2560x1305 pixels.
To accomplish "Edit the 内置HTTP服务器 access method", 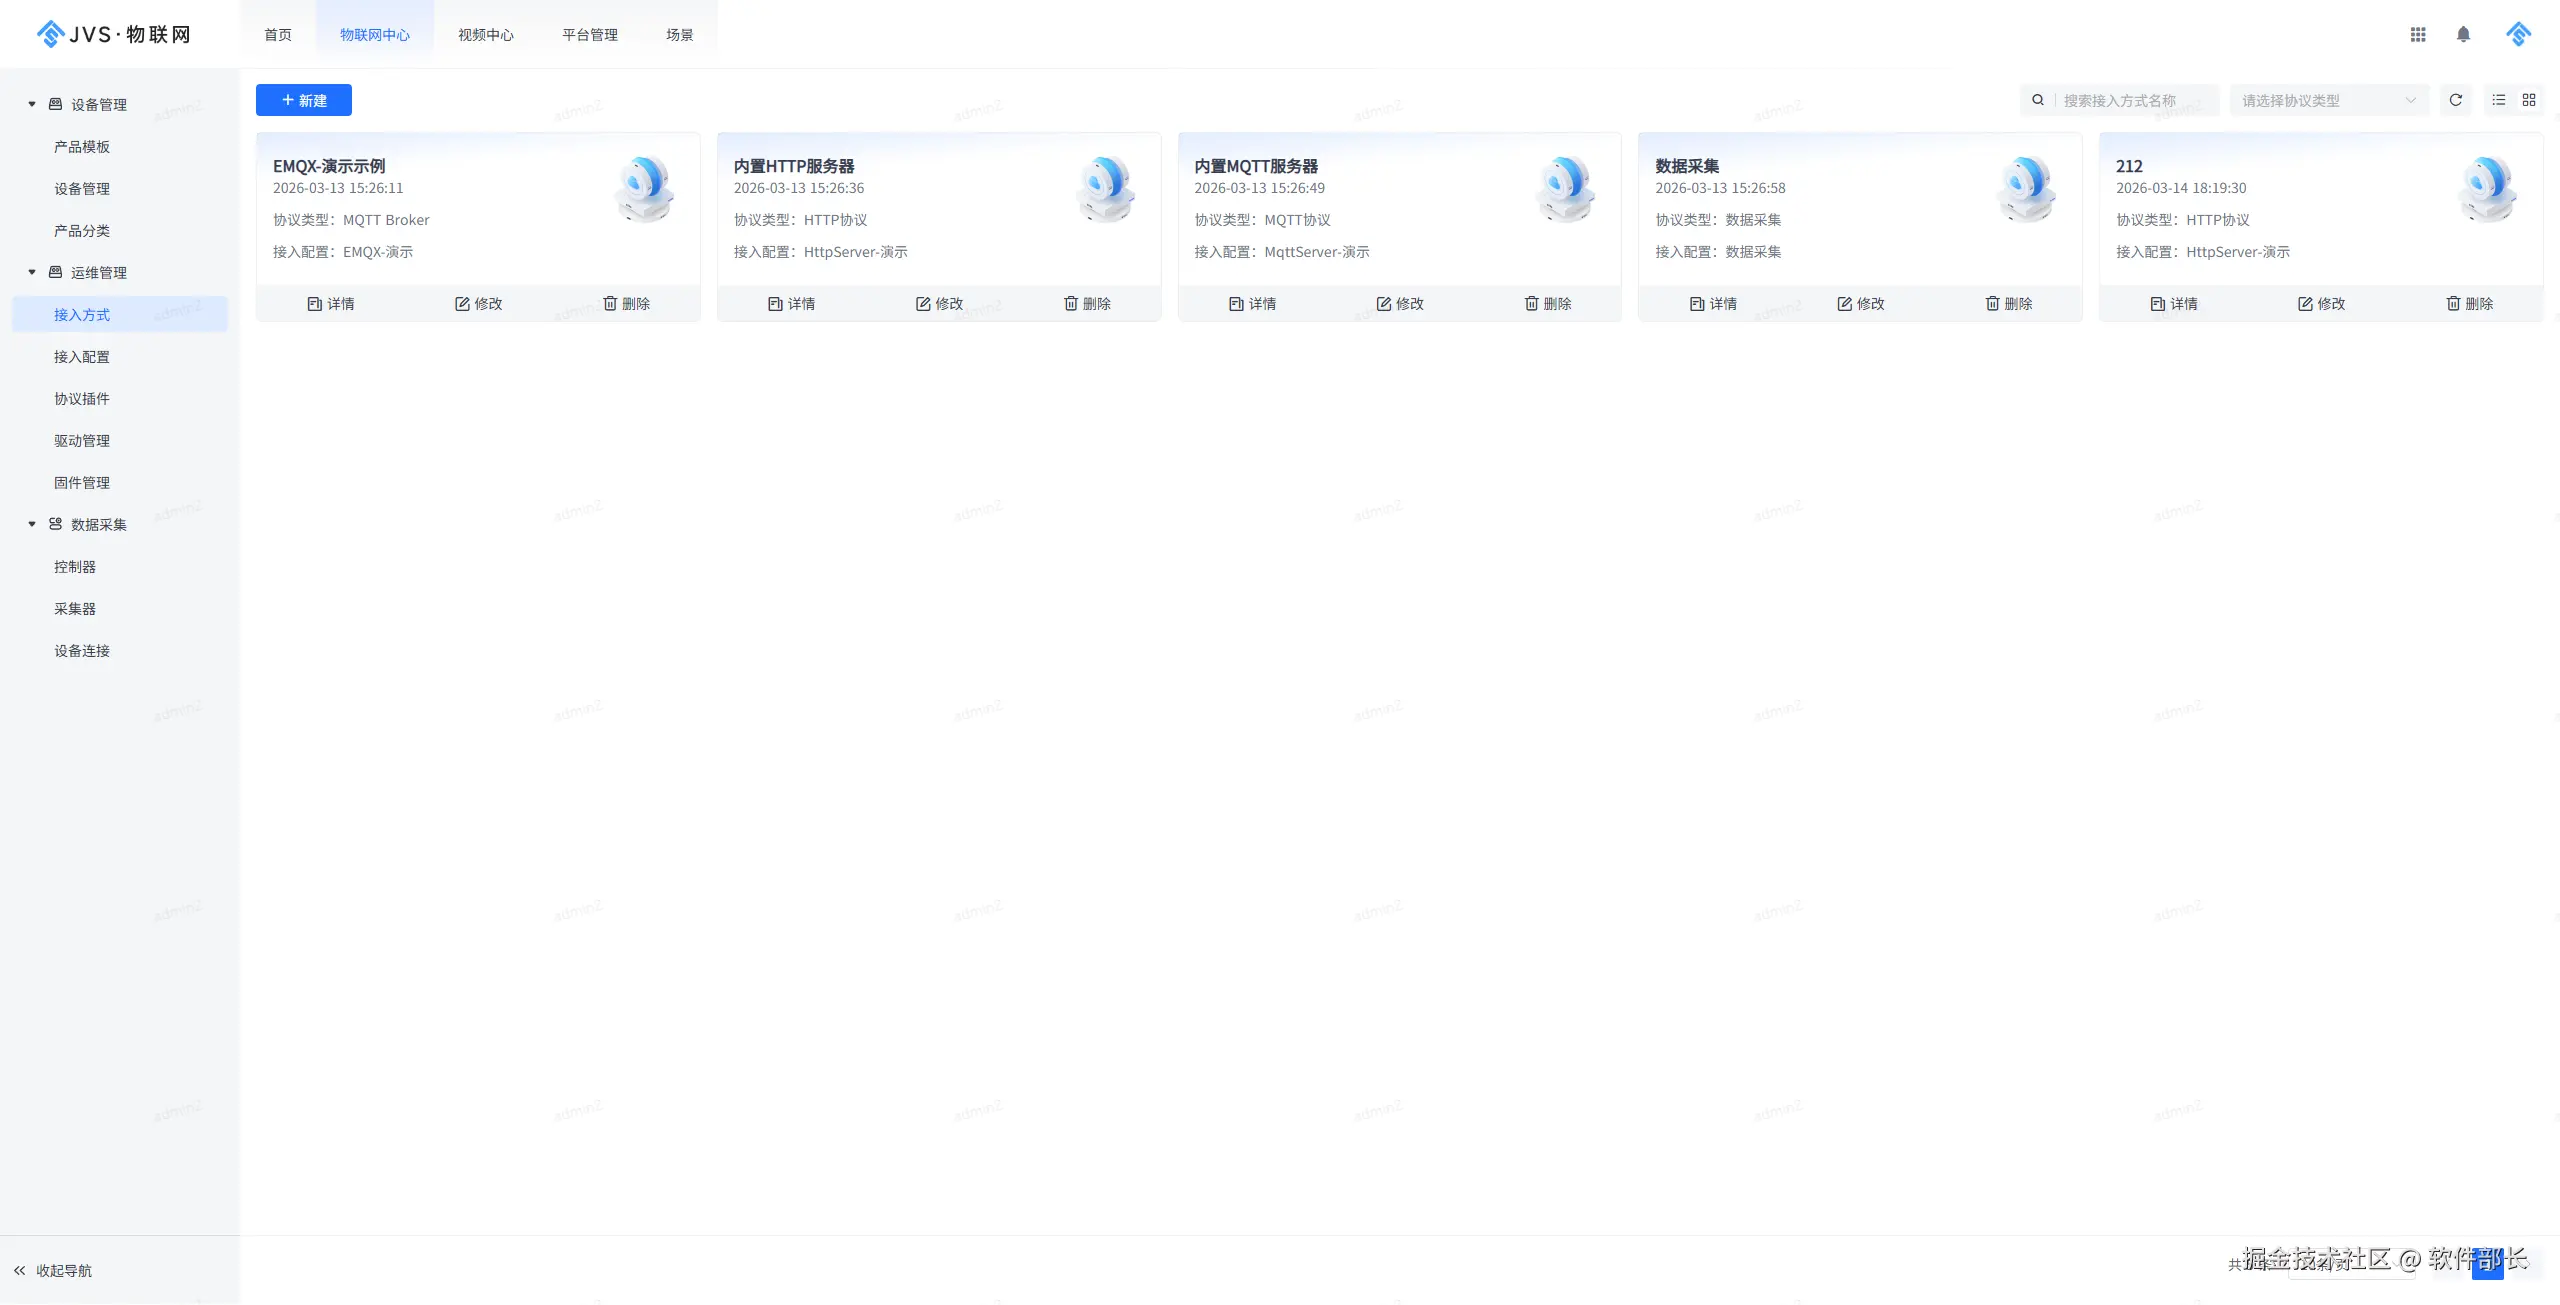I will [939, 304].
